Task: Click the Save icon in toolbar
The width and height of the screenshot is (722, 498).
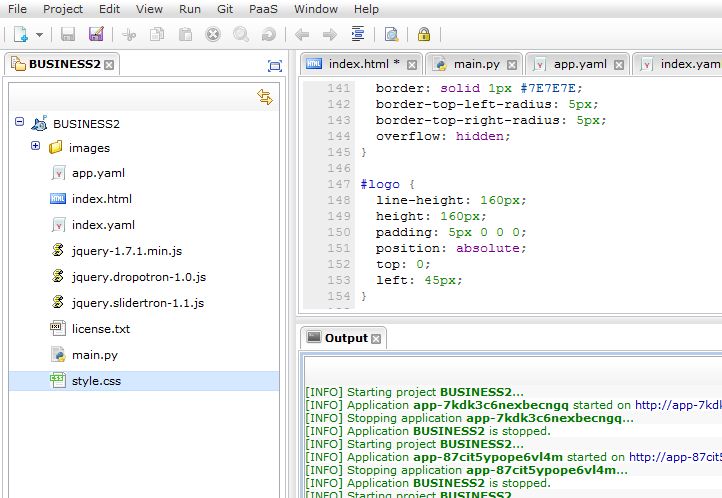Action: [x=68, y=34]
